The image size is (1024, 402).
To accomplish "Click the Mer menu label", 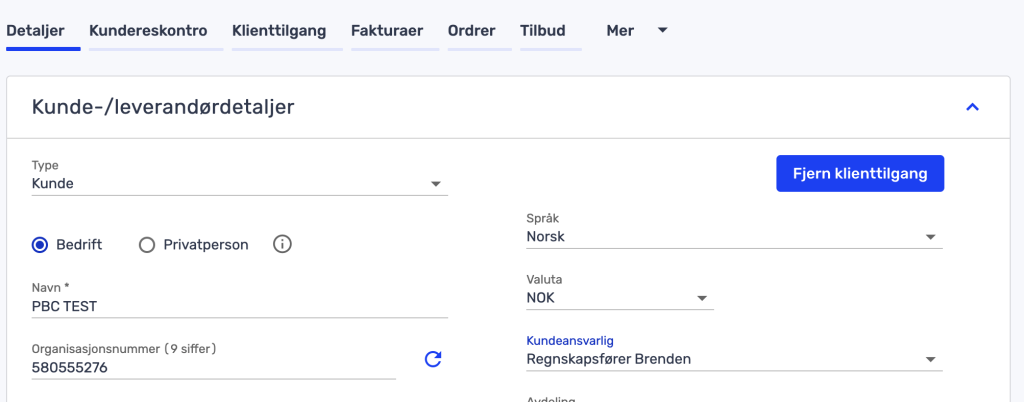I will (x=620, y=31).
